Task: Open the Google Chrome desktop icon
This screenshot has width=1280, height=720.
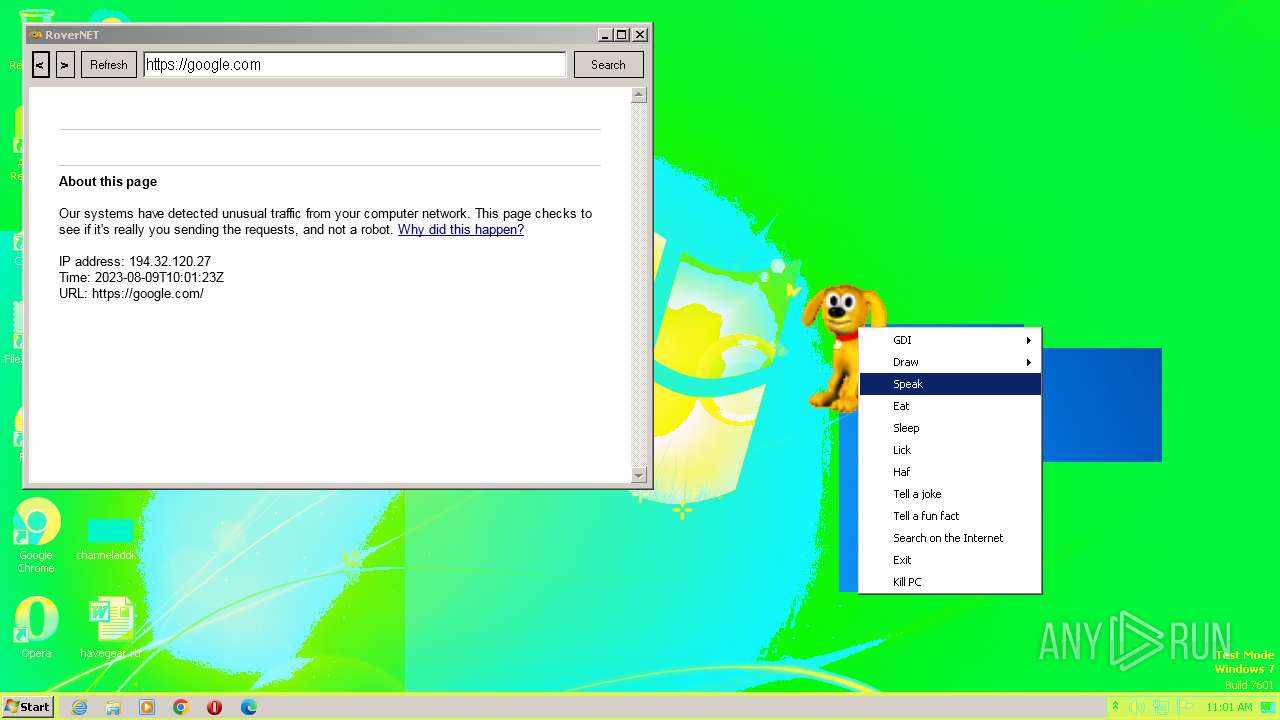Action: (x=36, y=536)
